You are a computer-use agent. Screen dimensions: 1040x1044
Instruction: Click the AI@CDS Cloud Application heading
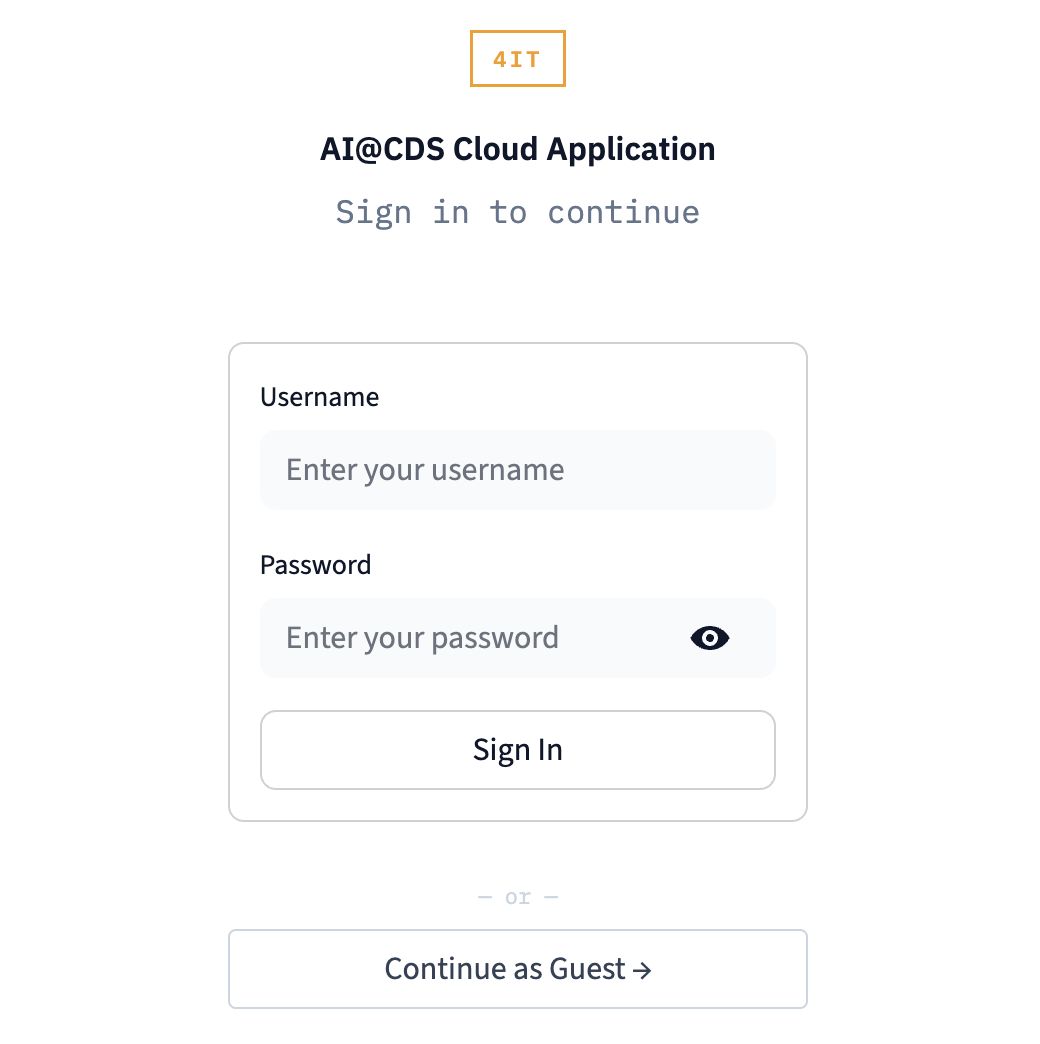[517, 149]
